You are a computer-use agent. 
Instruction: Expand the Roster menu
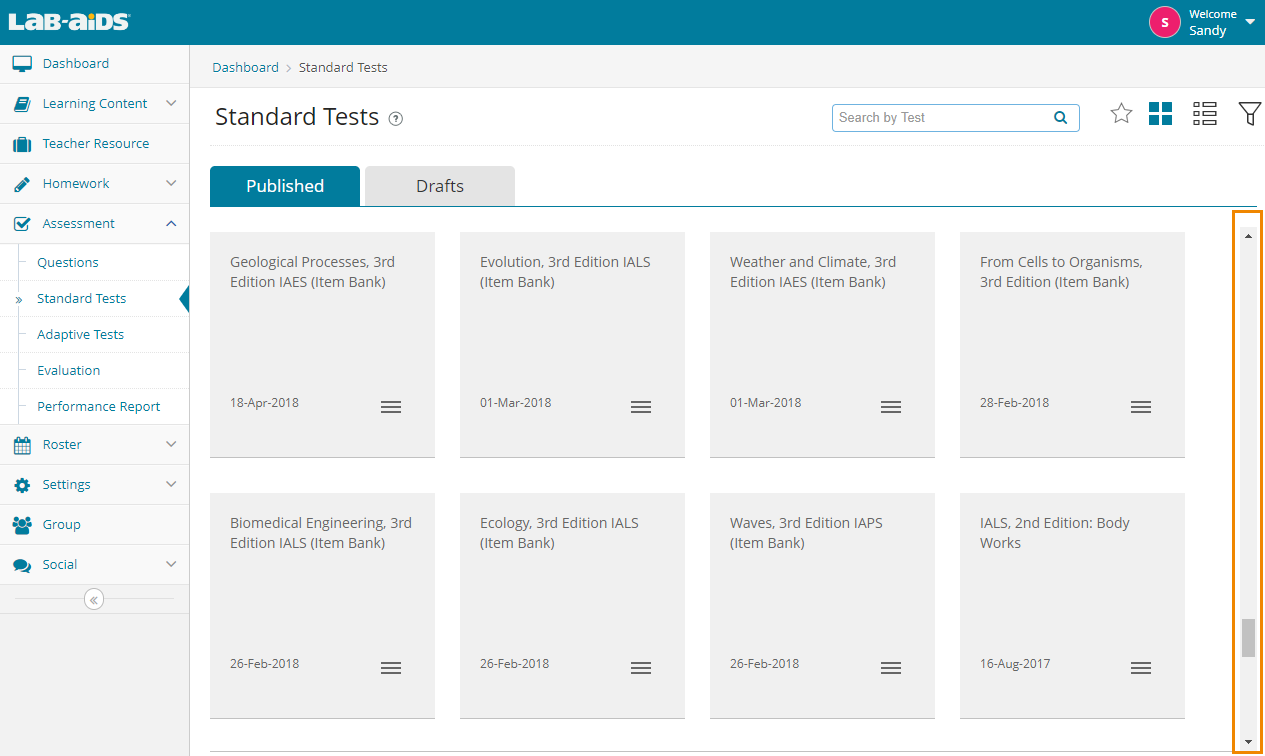[x=171, y=444]
